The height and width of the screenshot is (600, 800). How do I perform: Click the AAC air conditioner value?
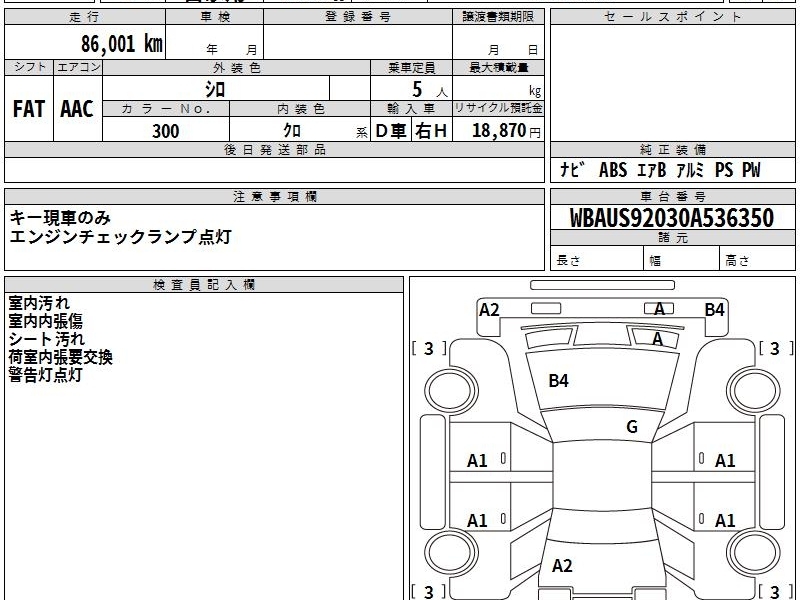click(x=77, y=109)
